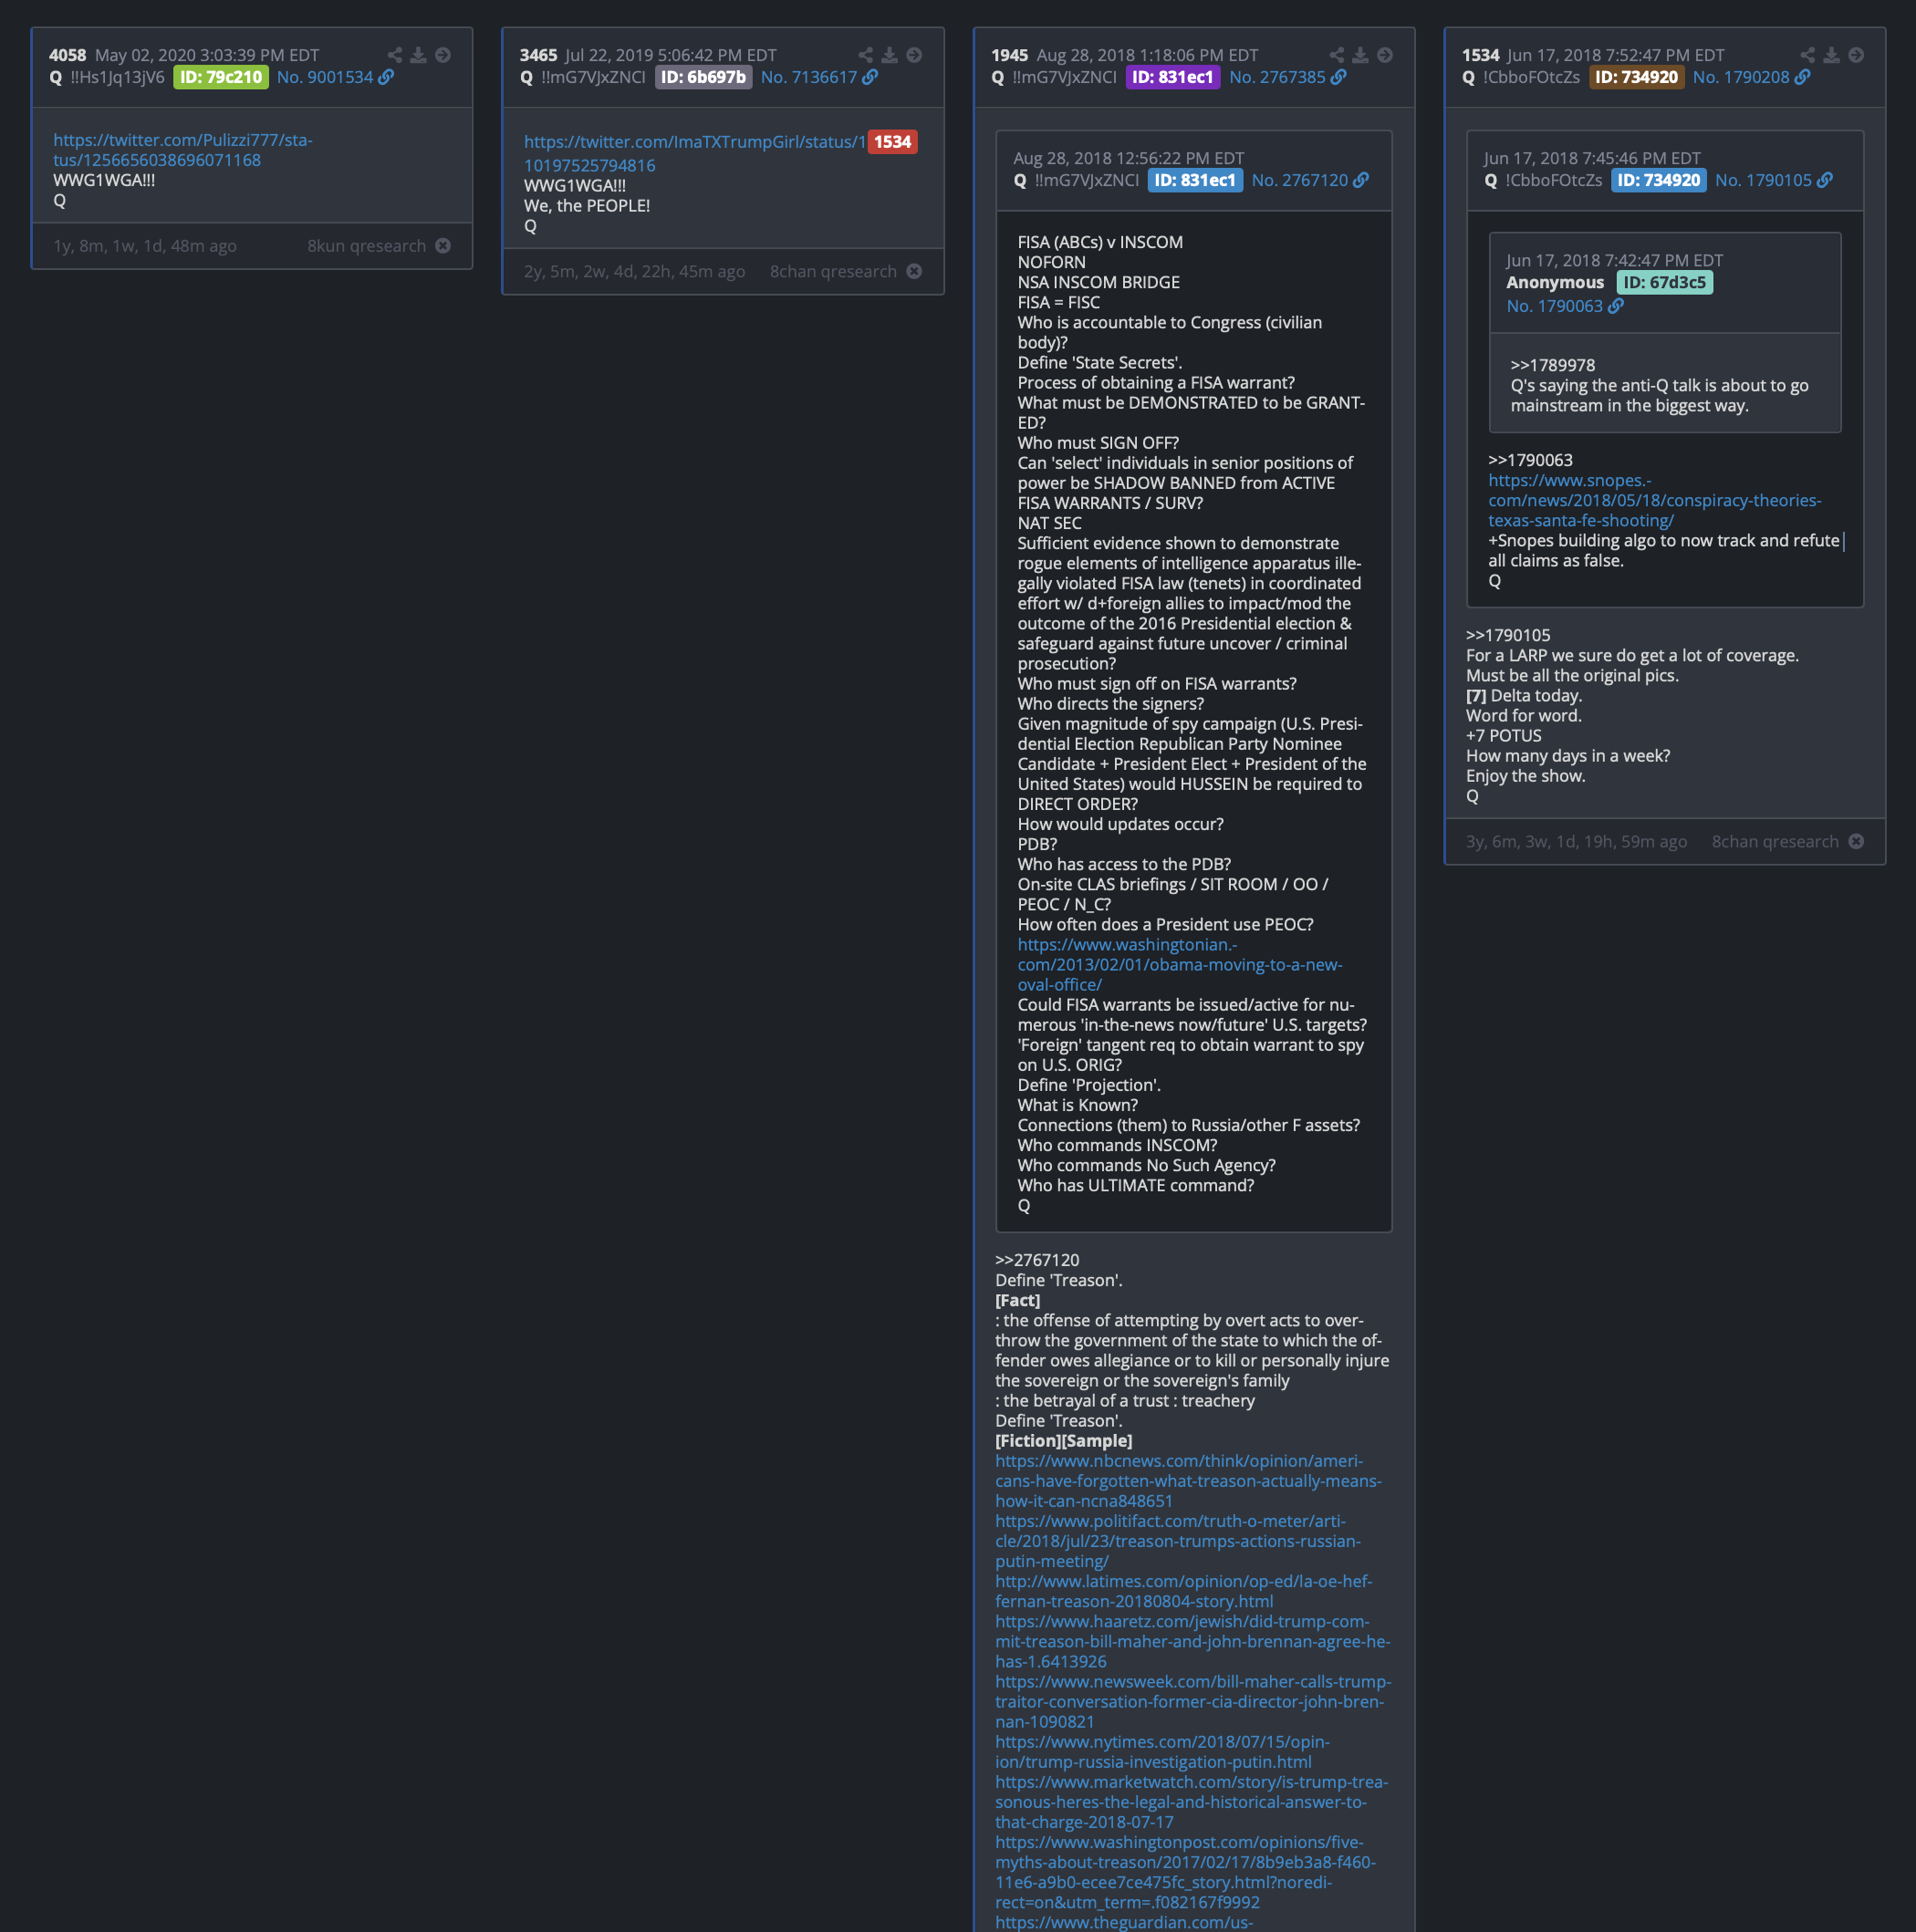This screenshot has height=1932, width=1916.
Task: Click the x-circle icon next to 8kun qresearch
Action: click(x=443, y=246)
